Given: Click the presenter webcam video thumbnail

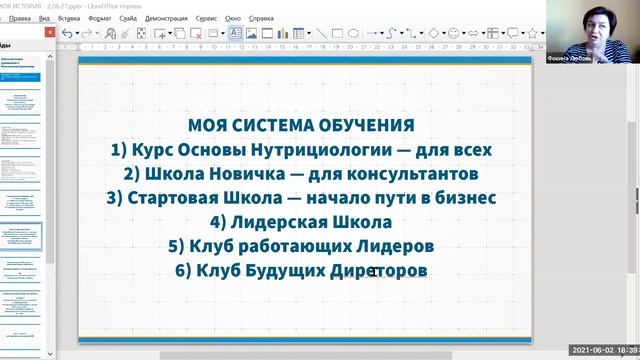Looking at the screenshot, I should point(593,31).
